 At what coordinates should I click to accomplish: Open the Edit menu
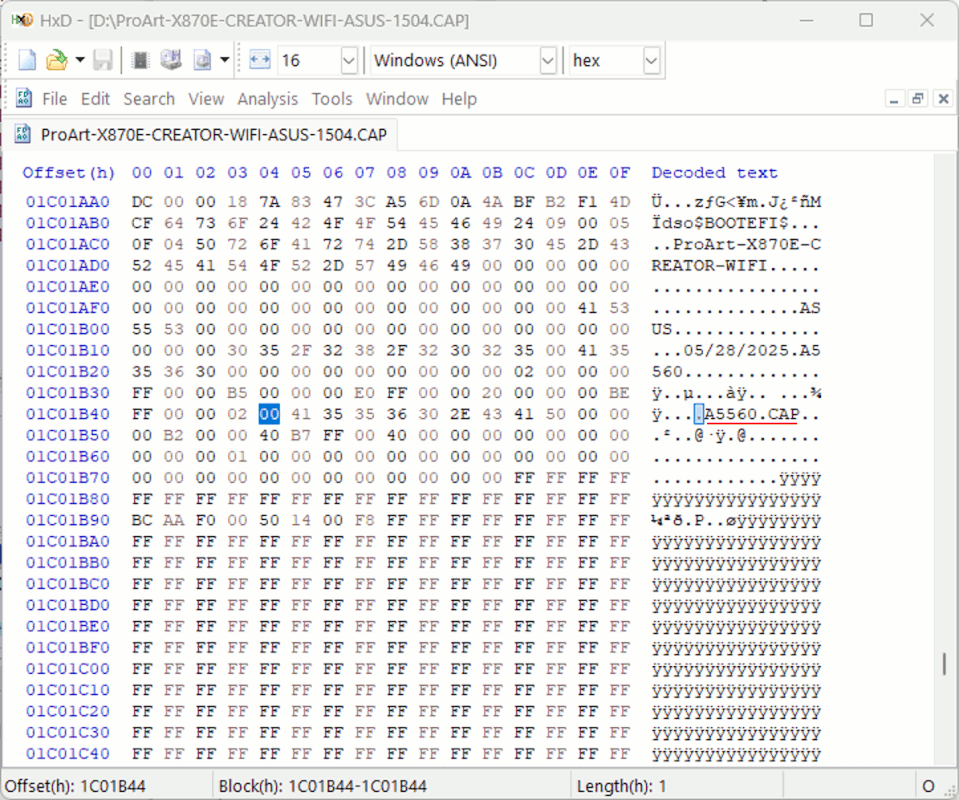[x=95, y=99]
